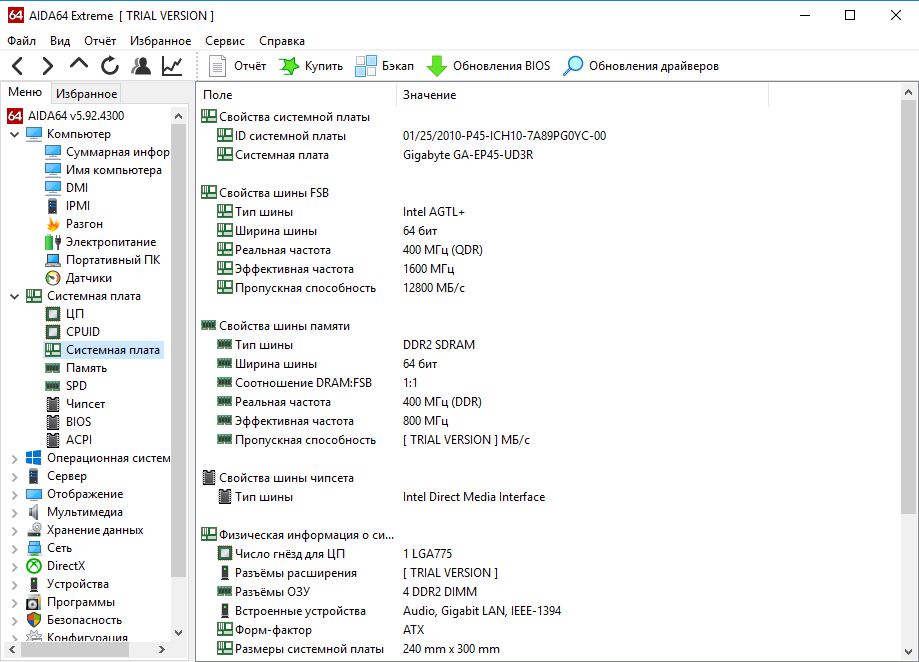Viewport: 919px width, 662px height.
Task: Go back with the left arrow icon
Action: [x=18, y=66]
